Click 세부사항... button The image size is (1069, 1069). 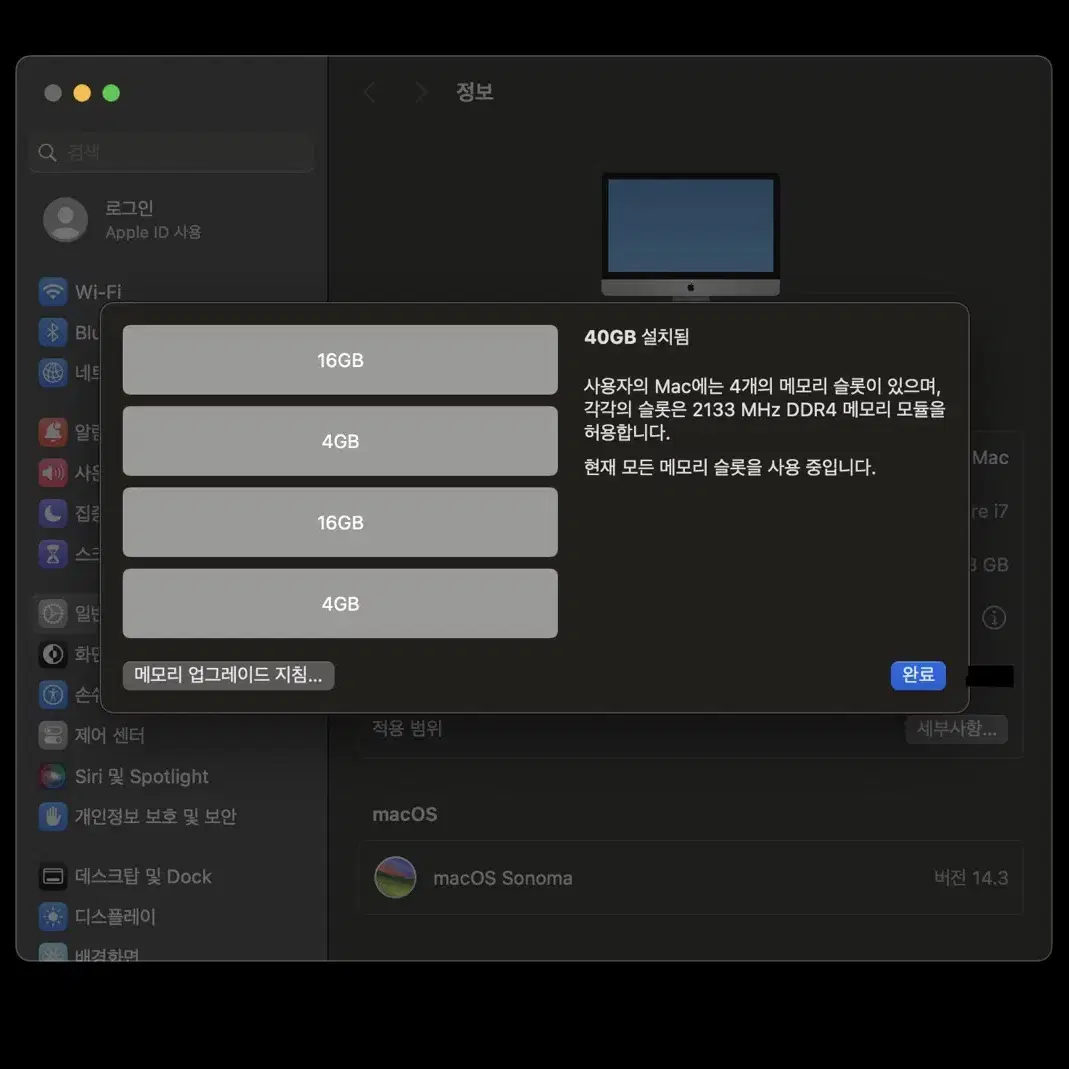[957, 729]
